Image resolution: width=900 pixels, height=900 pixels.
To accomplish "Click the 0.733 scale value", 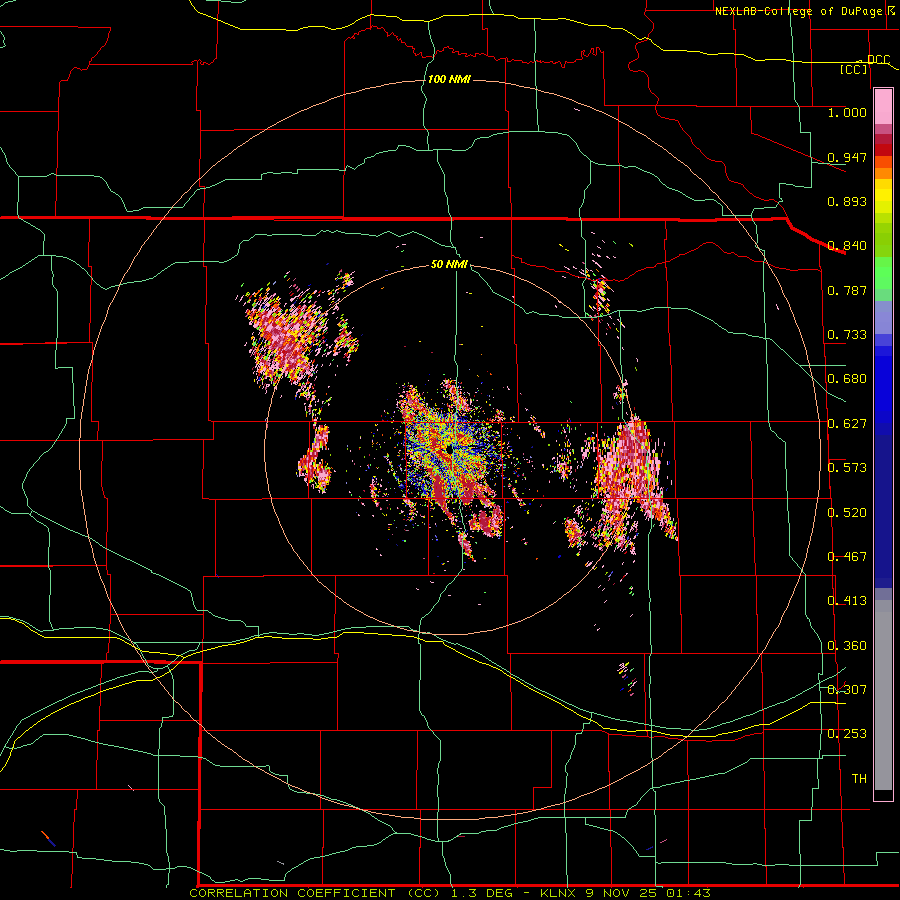I will pyautogui.click(x=847, y=335).
